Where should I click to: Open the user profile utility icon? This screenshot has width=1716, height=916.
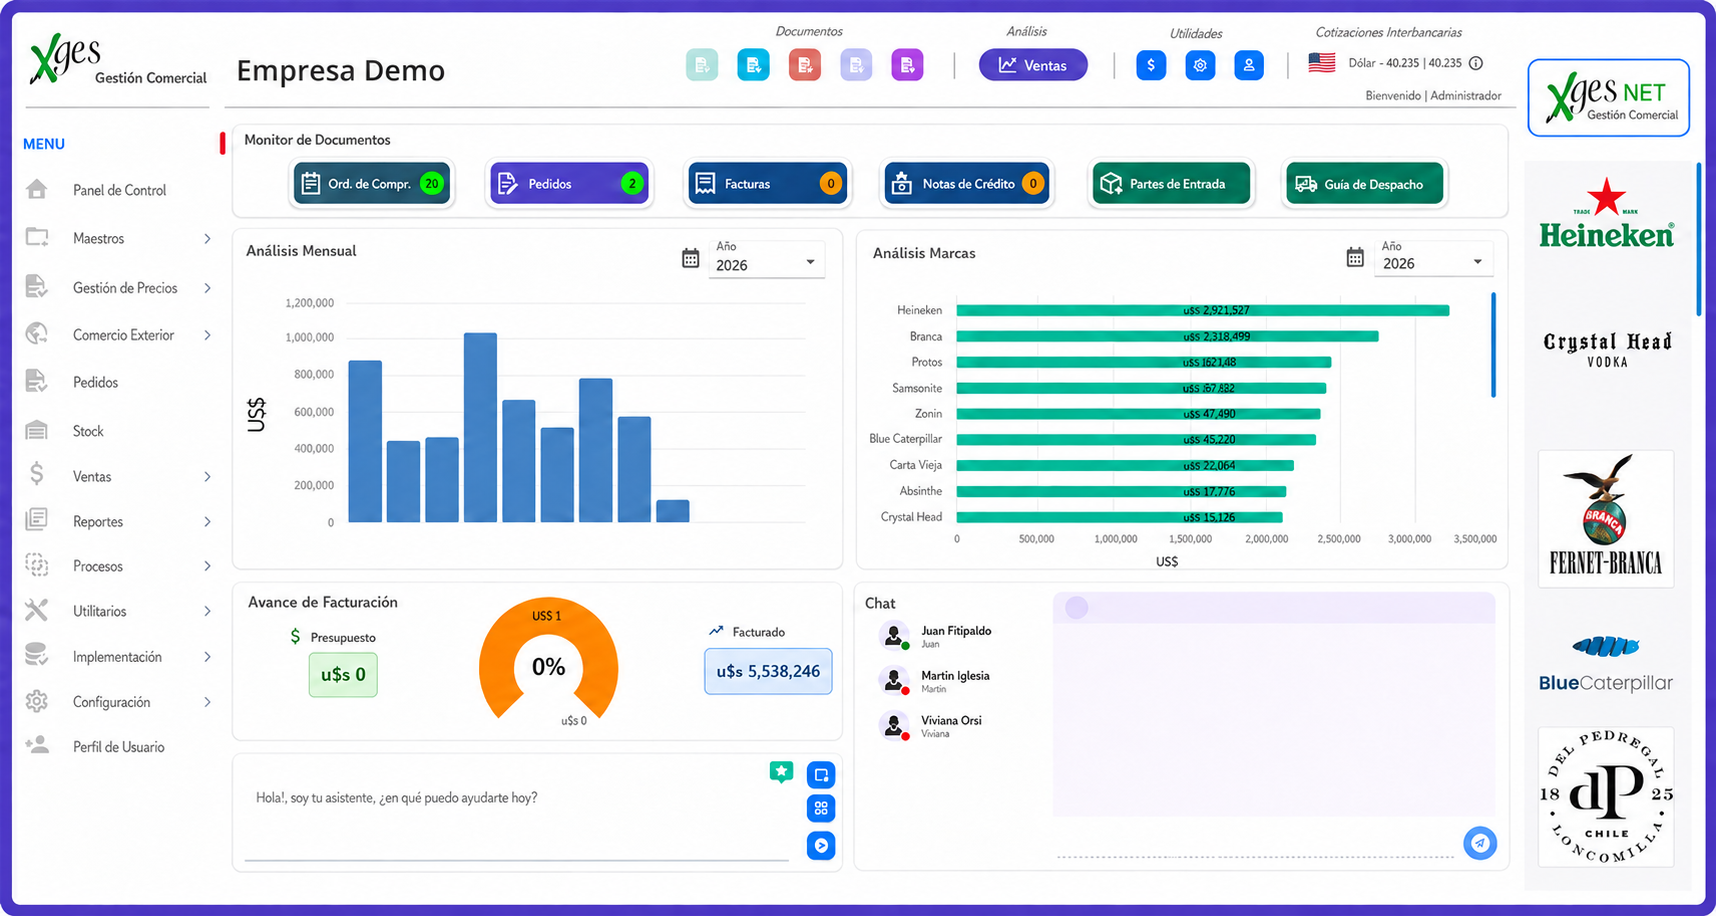(1249, 65)
